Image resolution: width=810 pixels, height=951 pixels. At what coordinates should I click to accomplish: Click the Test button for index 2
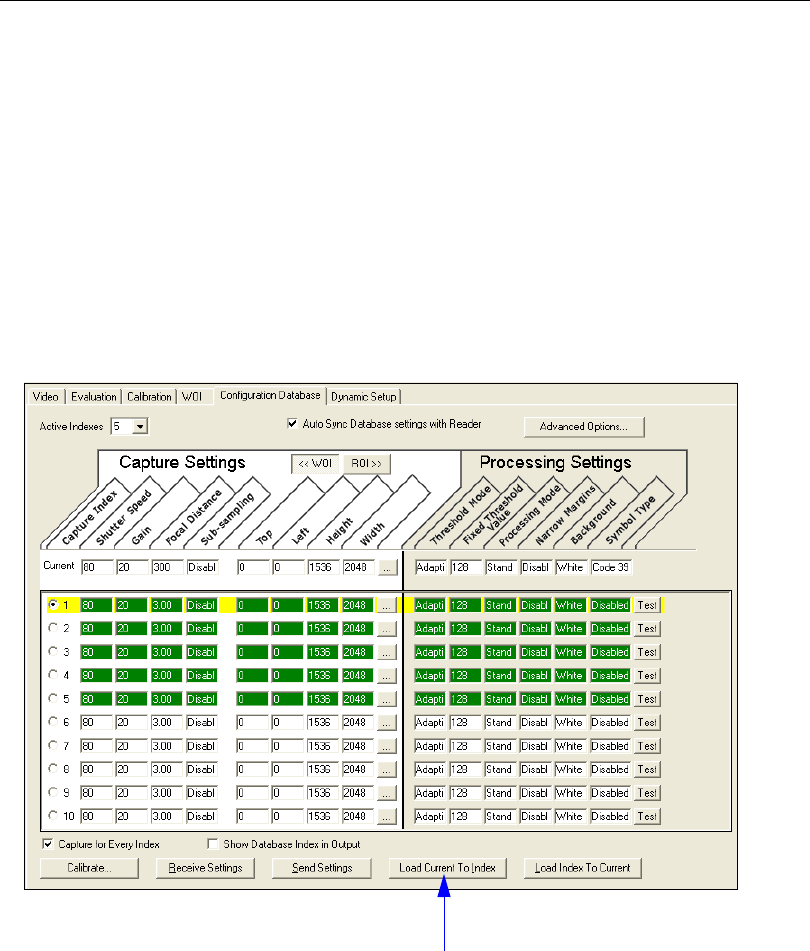point(647,629)
